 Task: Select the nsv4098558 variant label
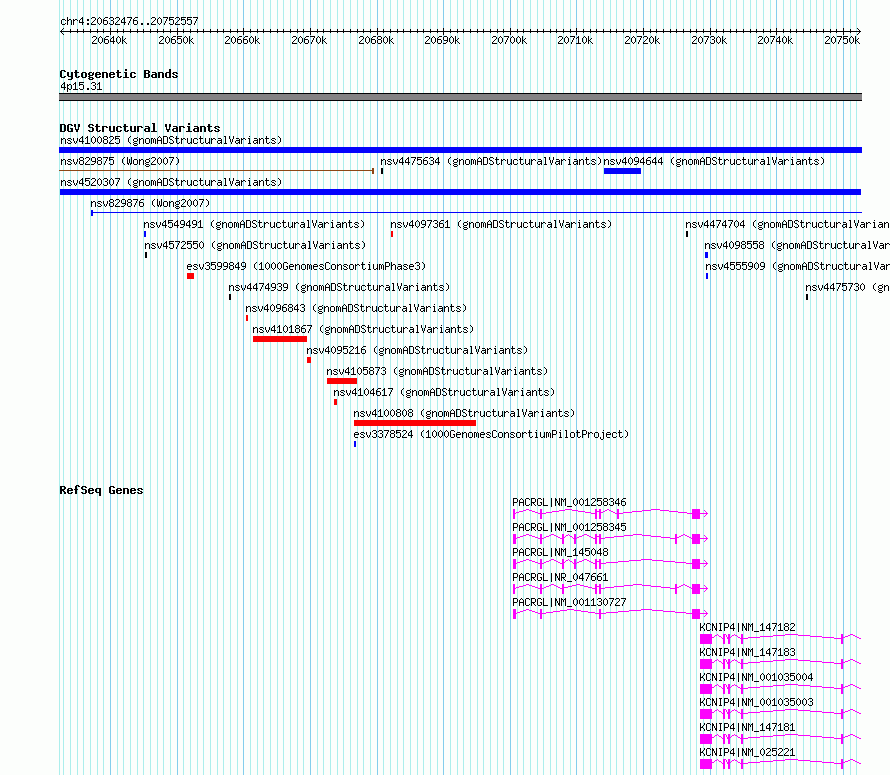click(797, 245)
